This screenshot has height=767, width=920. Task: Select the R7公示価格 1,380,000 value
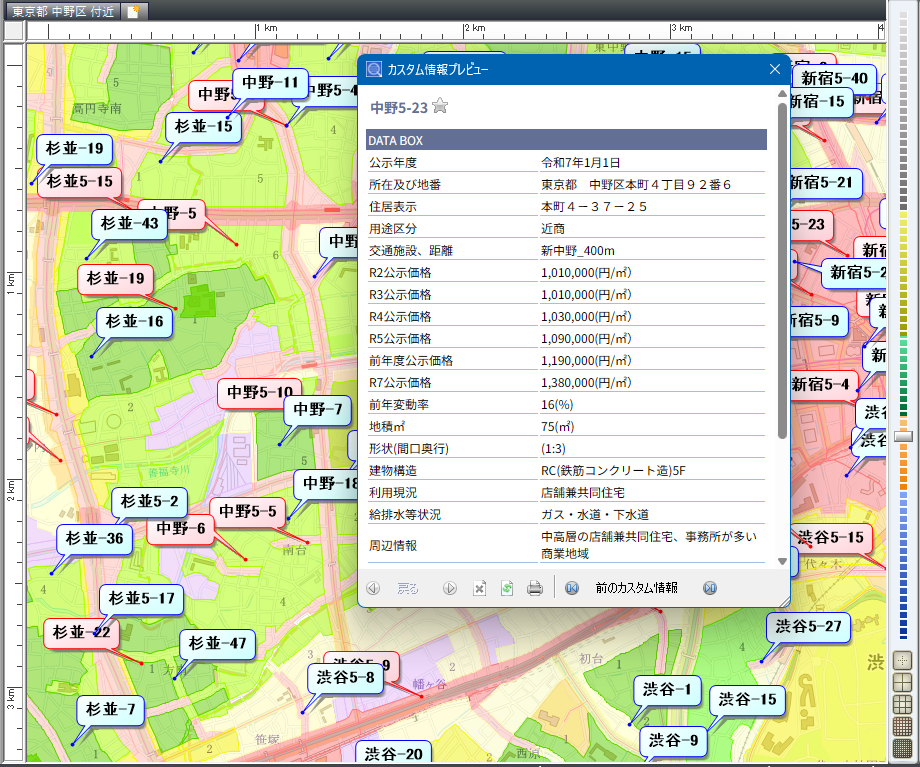click(586, 383)
